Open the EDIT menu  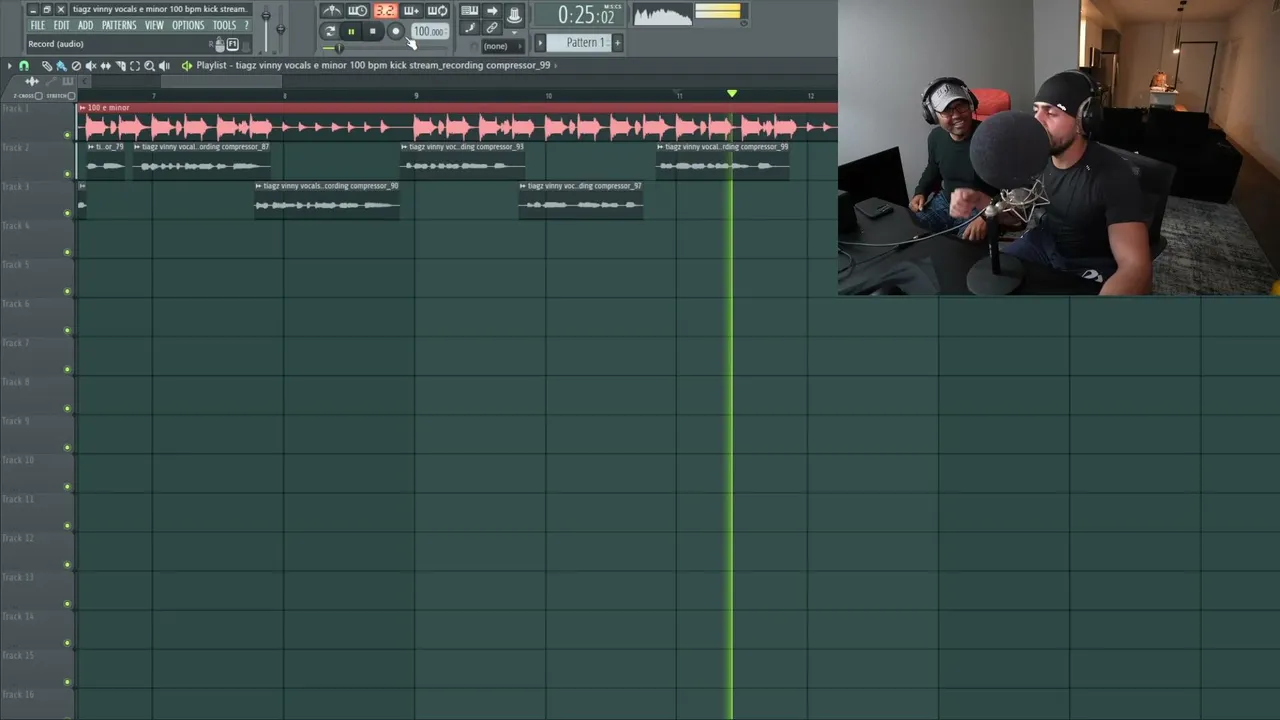coord(61,25)
